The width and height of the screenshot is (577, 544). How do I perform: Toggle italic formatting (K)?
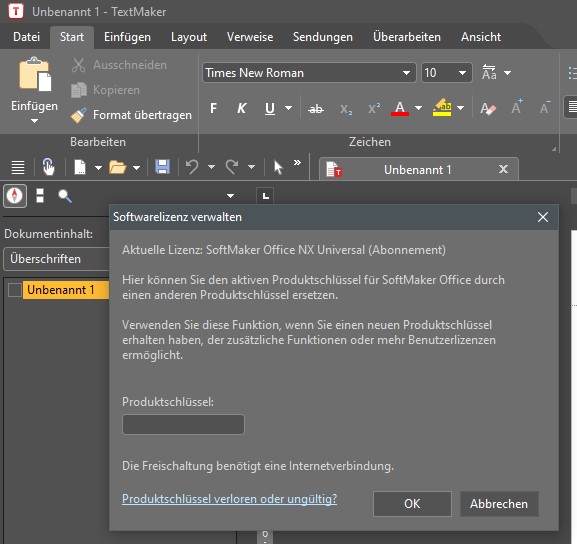point(242,108)
